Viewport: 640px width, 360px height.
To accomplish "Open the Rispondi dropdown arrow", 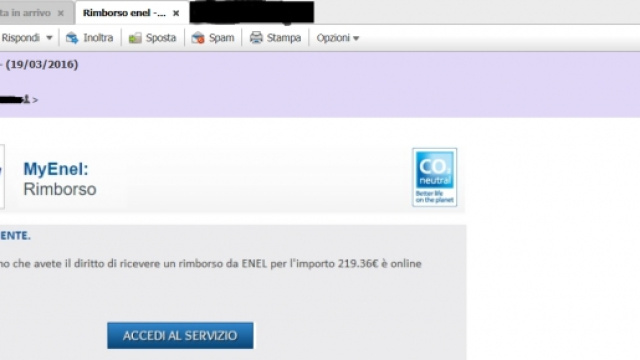I will (x=49, y=38).
